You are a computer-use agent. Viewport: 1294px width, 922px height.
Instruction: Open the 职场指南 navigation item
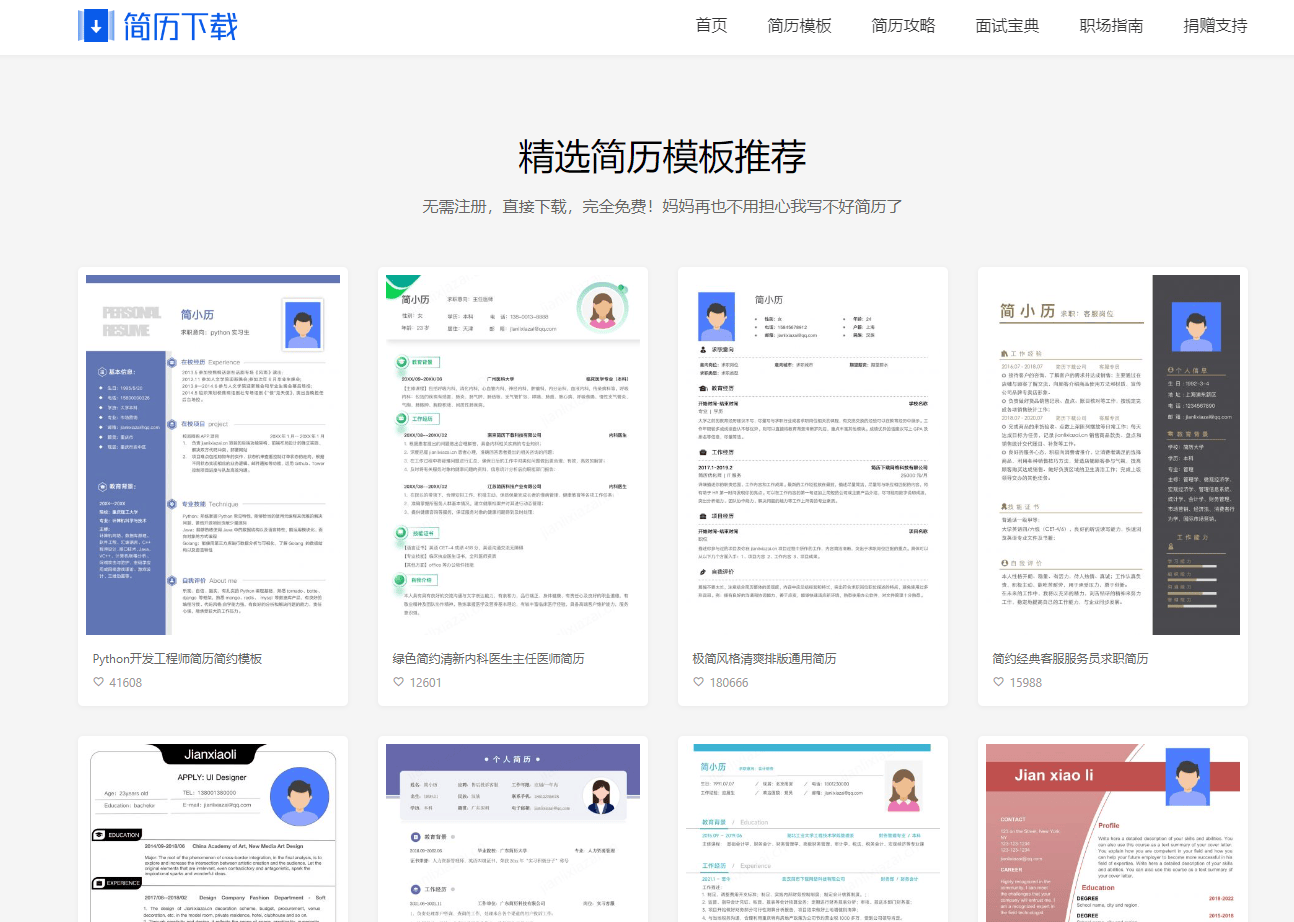click(x=1111, y=26)
